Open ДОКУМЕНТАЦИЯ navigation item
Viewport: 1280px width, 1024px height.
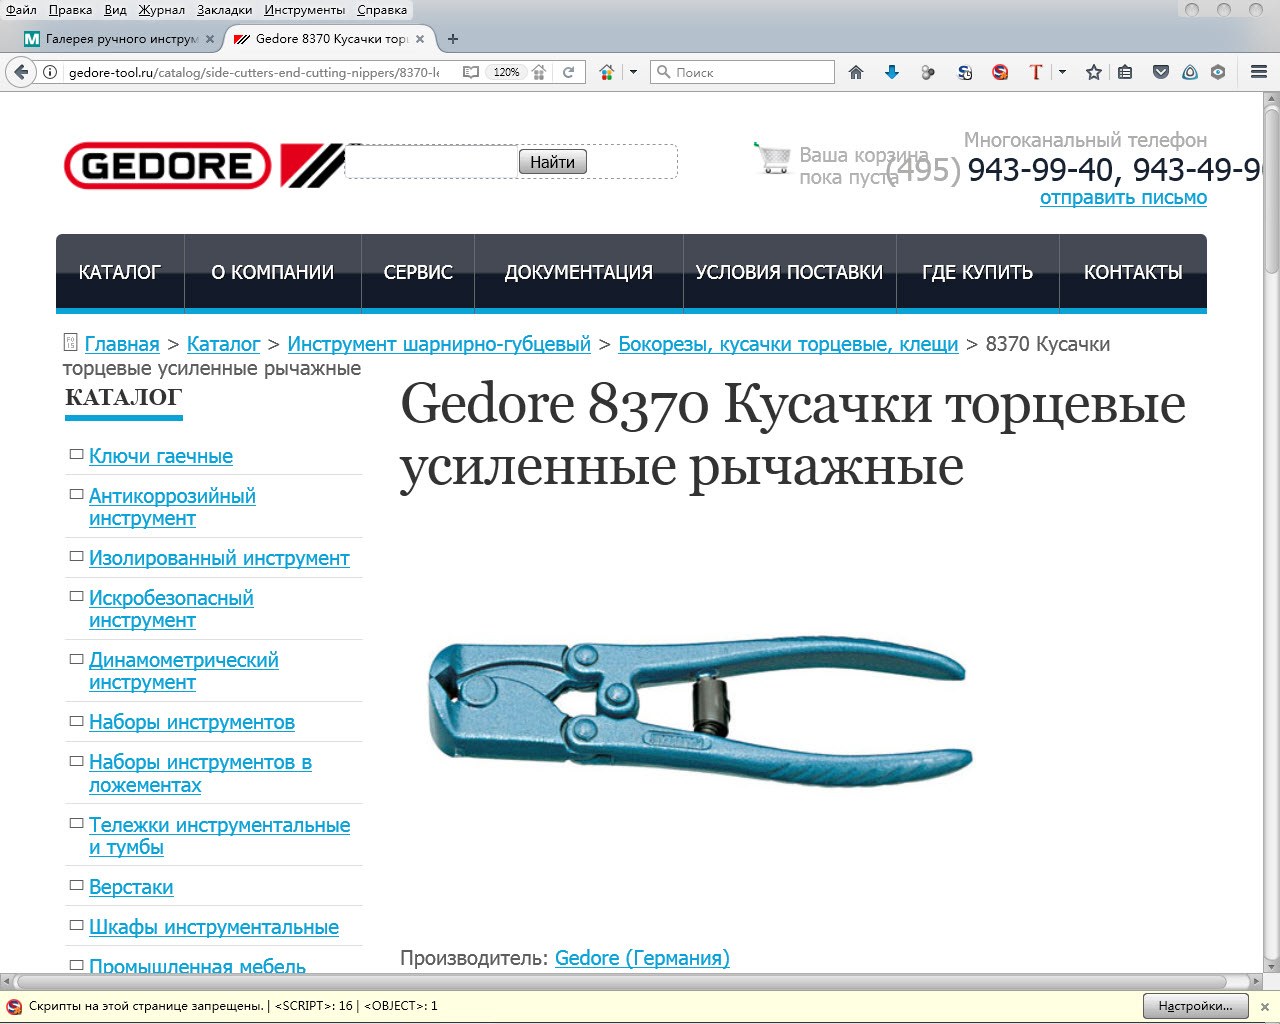click(578, 272)
